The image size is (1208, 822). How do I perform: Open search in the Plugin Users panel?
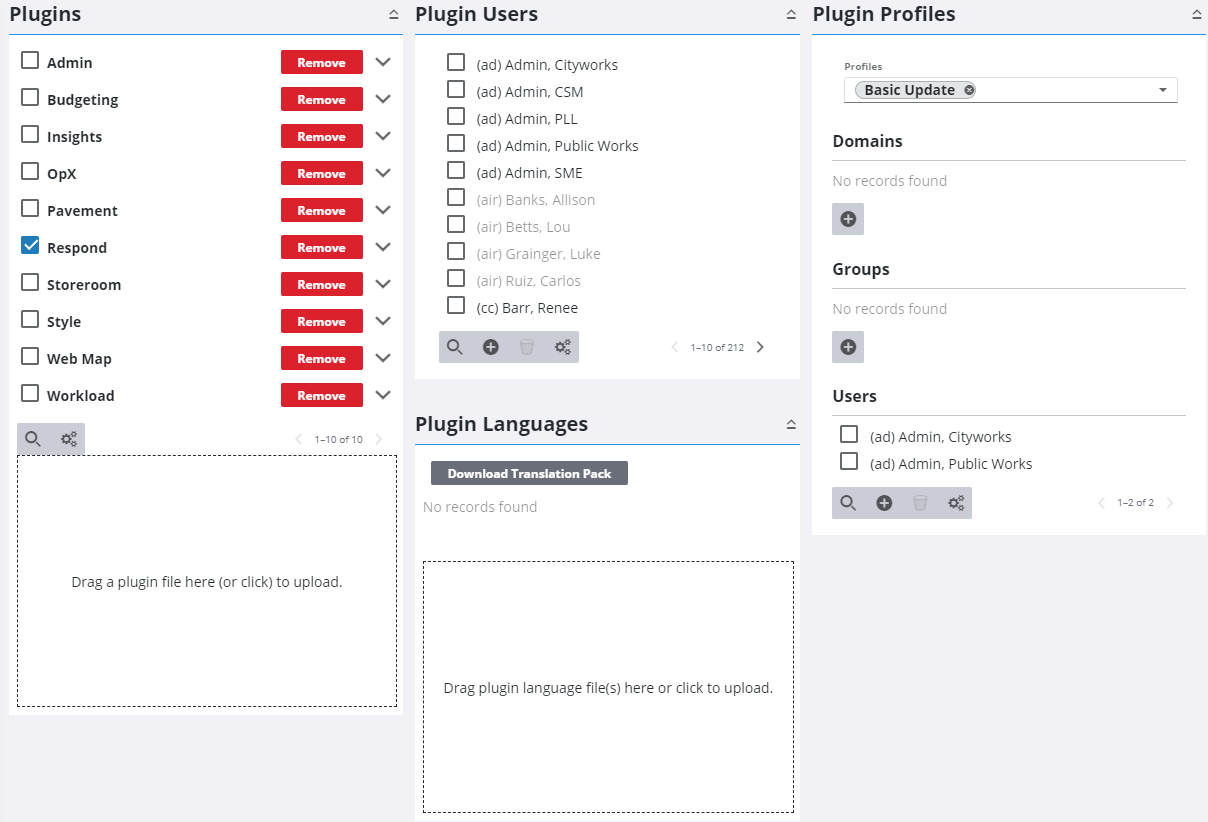(x=455, y=347)
